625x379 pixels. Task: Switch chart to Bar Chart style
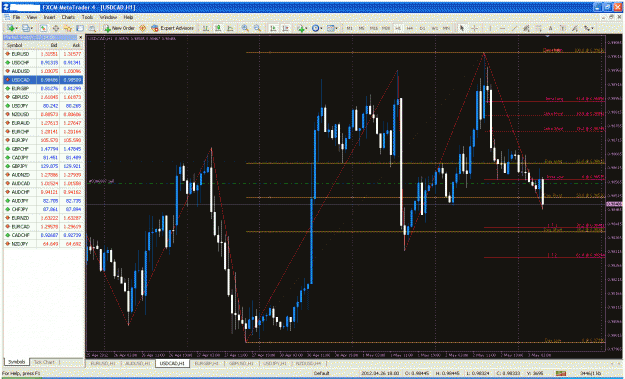tap(206, 28)
